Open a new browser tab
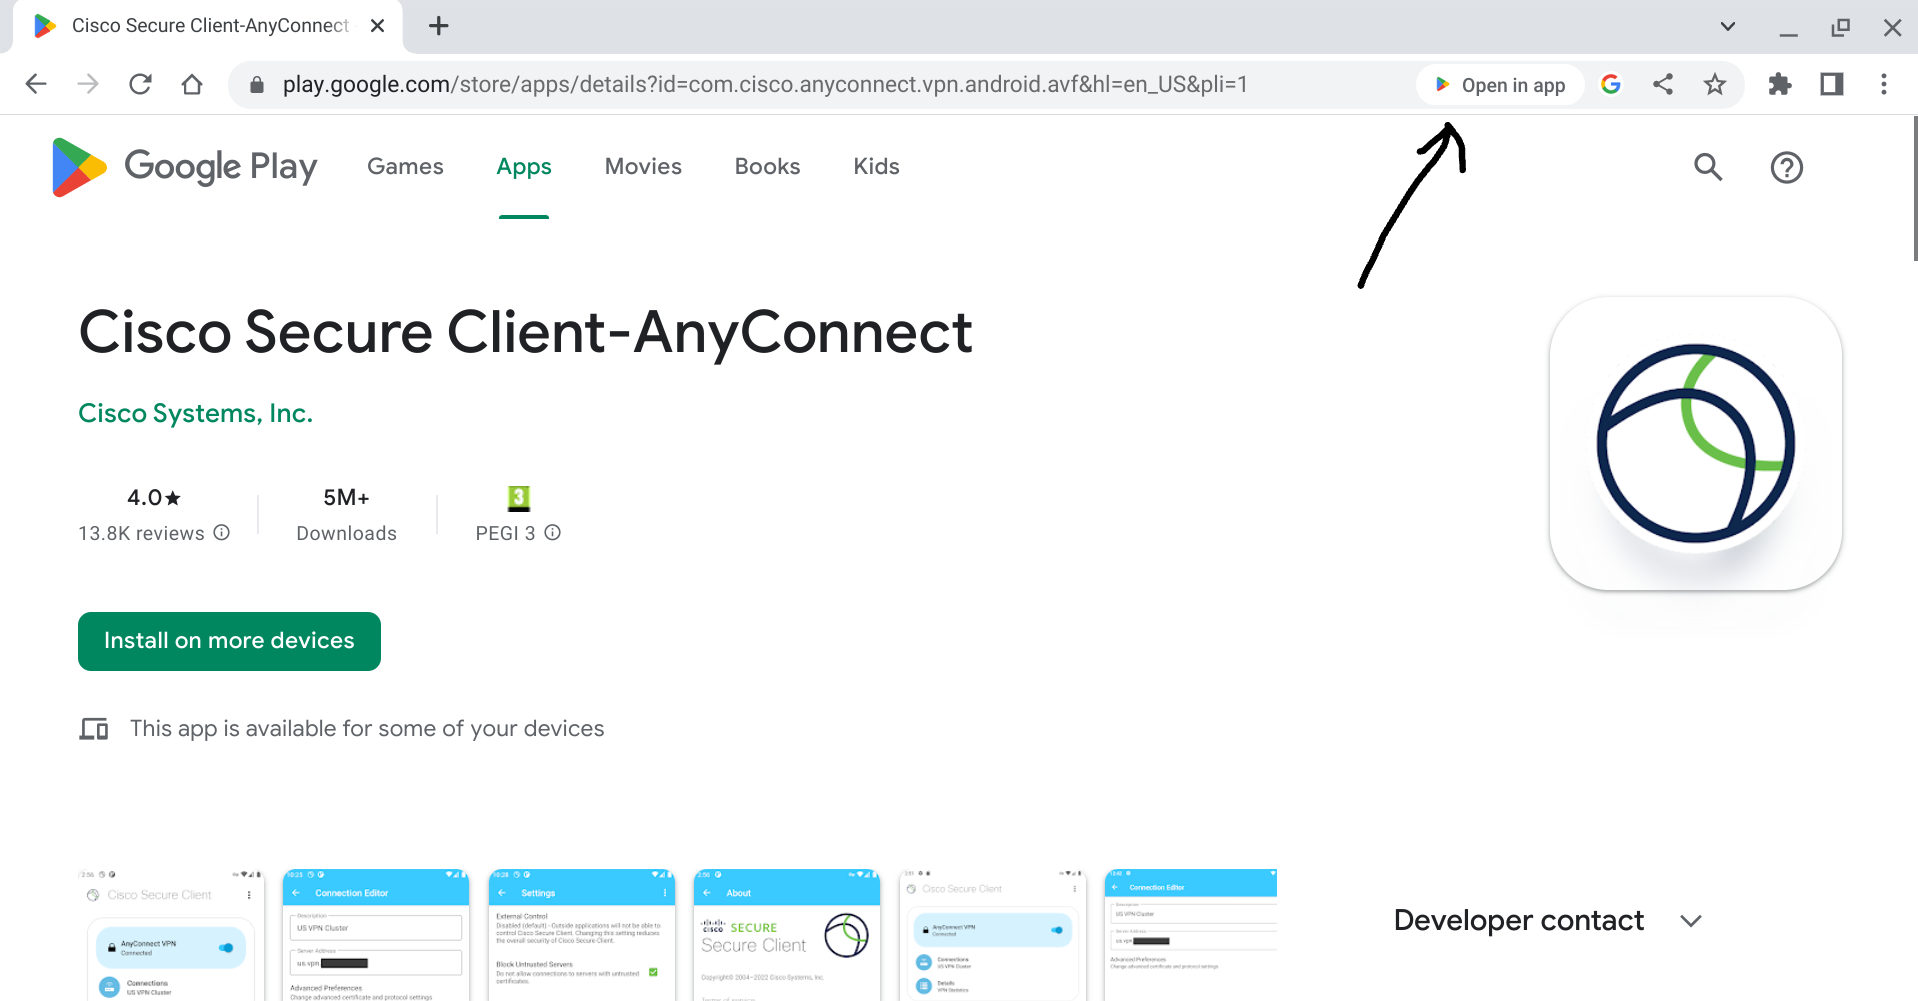Image resolution: width=1918 pixels, height=1001 pixels. click(438, 26)
